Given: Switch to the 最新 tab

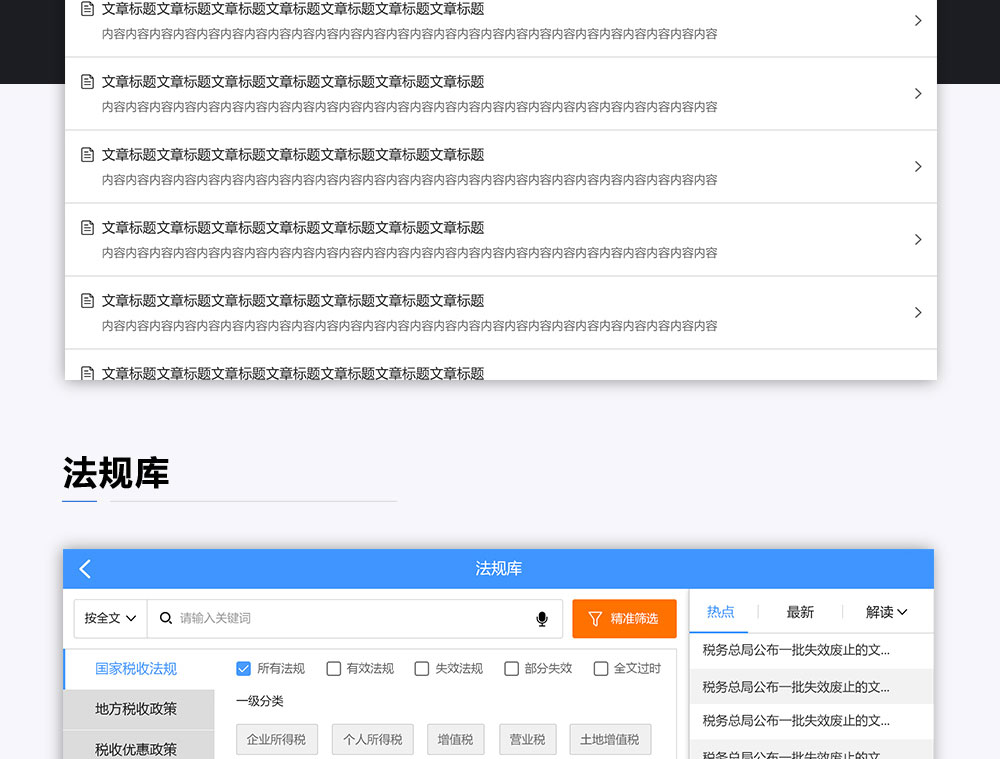Looking at the screenshot, I should (x=800, y=612).
